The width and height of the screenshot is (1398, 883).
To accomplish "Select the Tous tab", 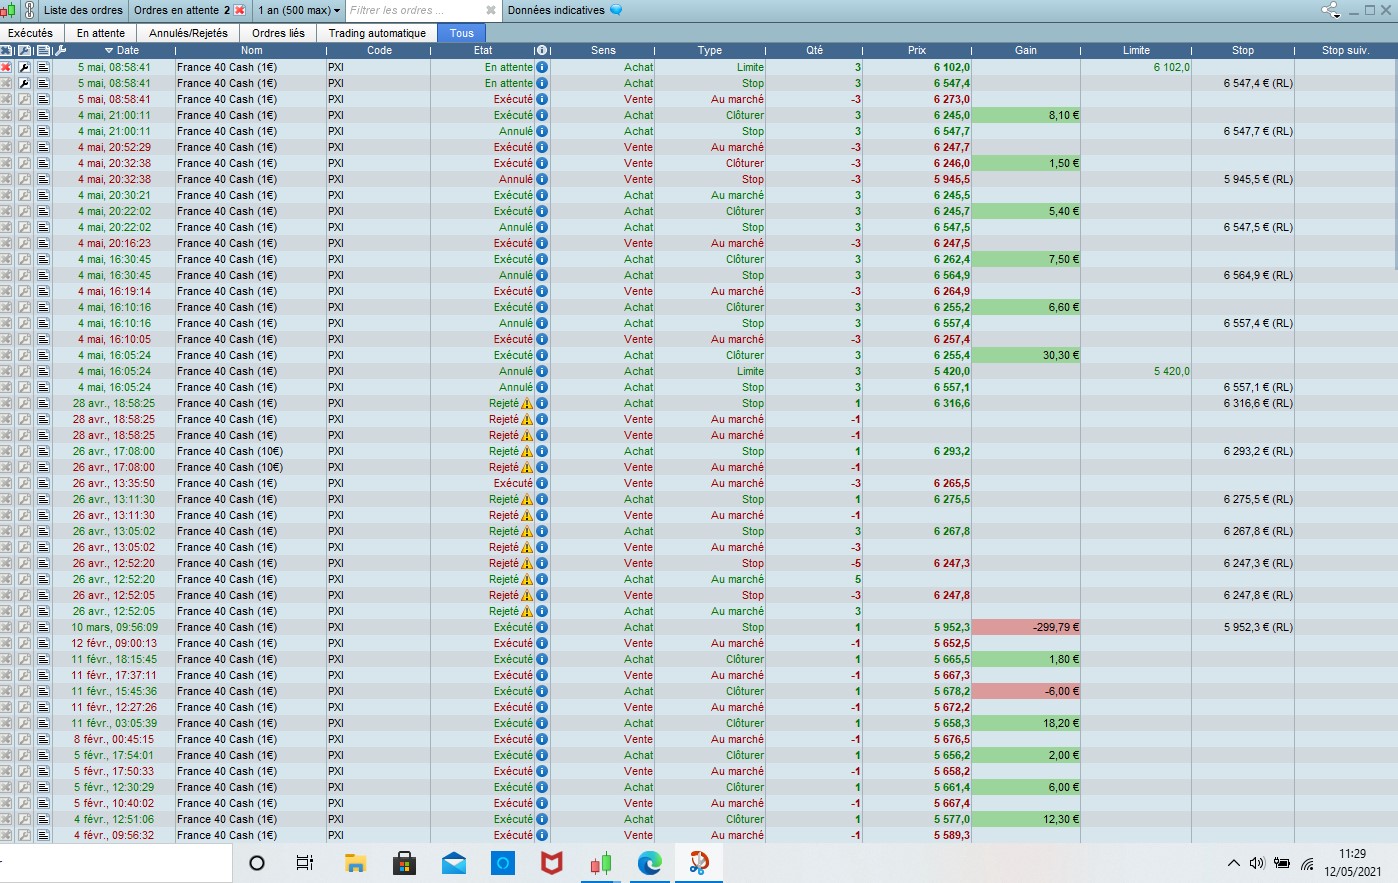I will click(462, 33).
